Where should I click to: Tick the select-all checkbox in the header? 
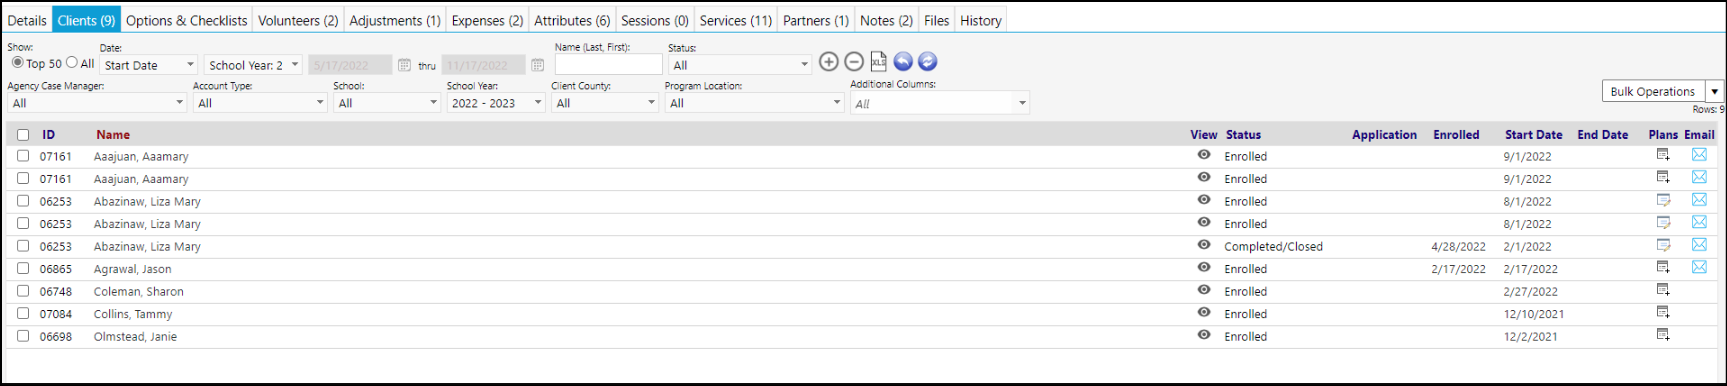tap(23, 135)
